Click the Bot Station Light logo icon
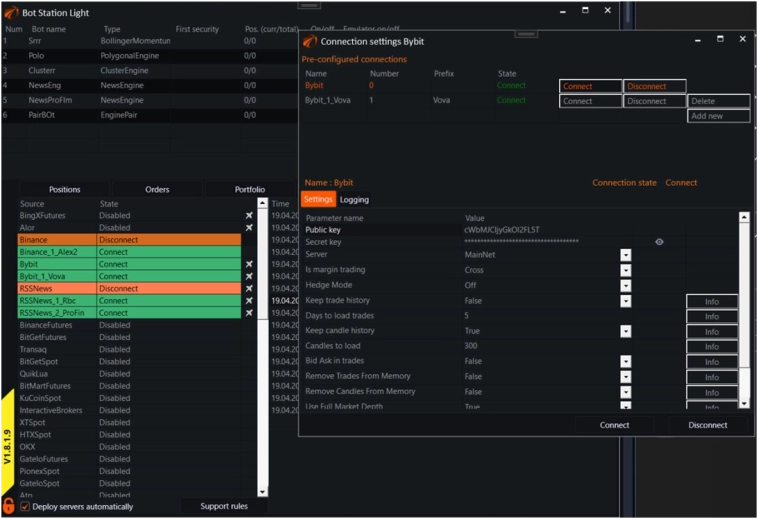The height and width of the screenshot is (519, 758). [x=11, y=13]
